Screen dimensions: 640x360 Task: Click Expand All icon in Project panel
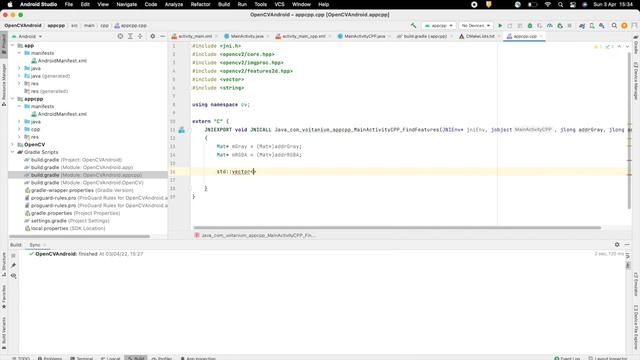[130, 36]
